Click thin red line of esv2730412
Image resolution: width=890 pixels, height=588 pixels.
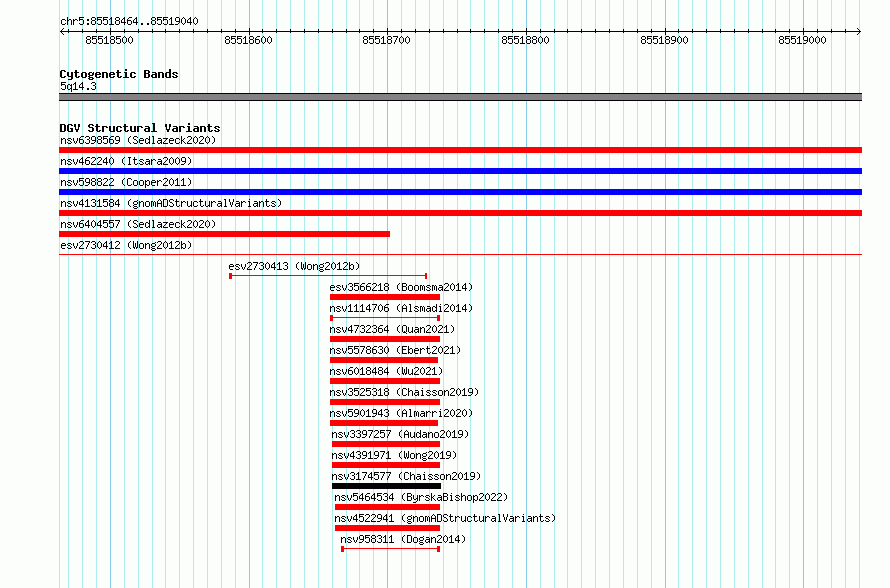pyautogui.click(x=460, y=255)
